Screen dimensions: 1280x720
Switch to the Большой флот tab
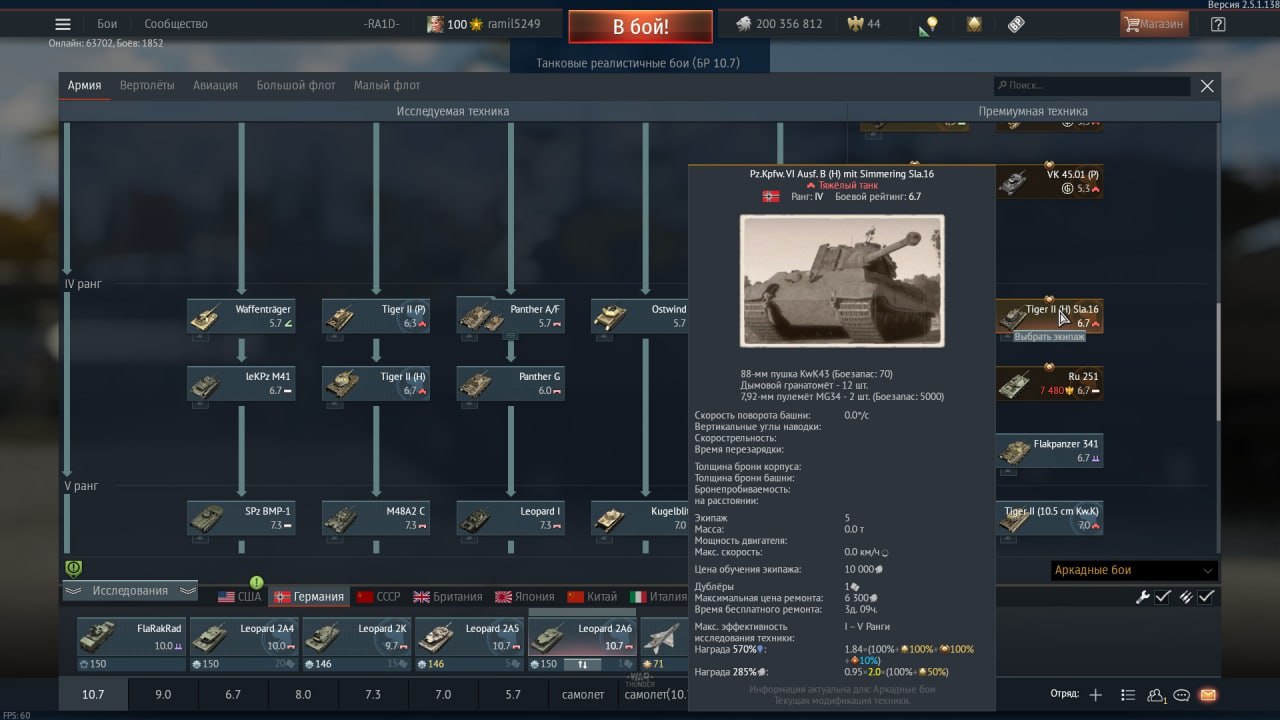tap(296, 86)
